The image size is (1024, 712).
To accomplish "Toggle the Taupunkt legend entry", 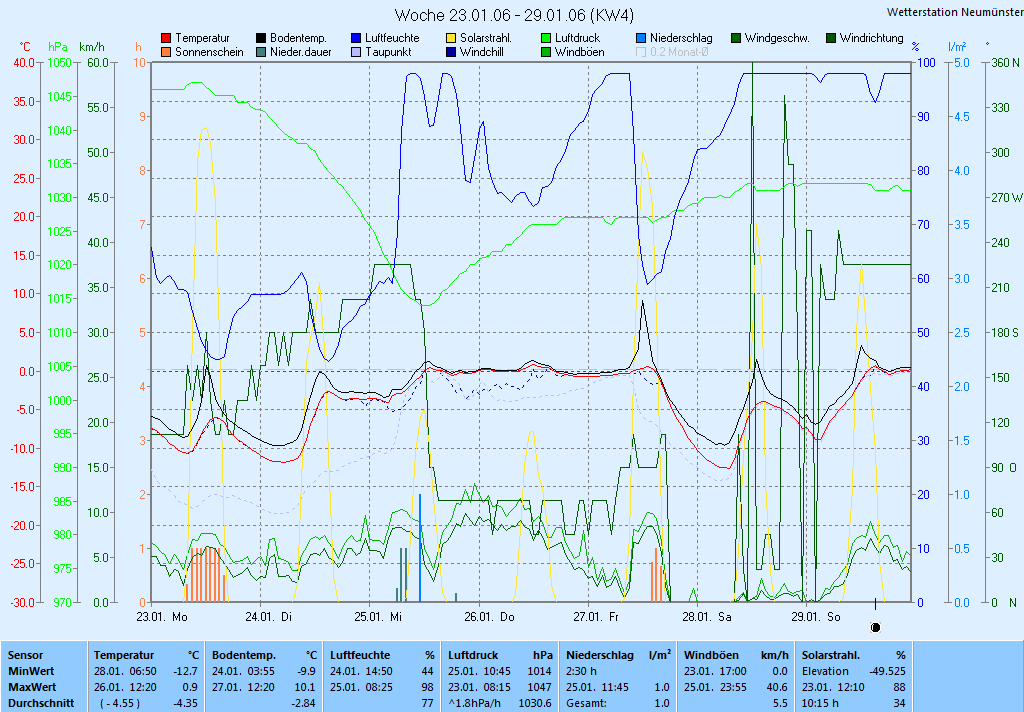I will point(381,52).
